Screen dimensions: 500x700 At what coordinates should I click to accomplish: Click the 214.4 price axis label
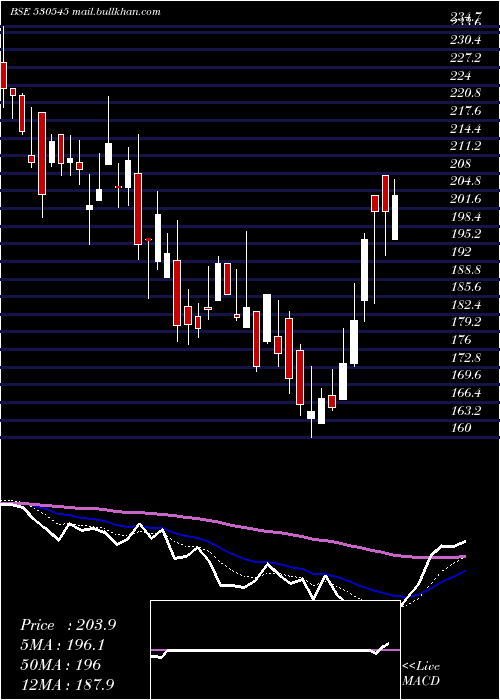(x=465, y=129)
